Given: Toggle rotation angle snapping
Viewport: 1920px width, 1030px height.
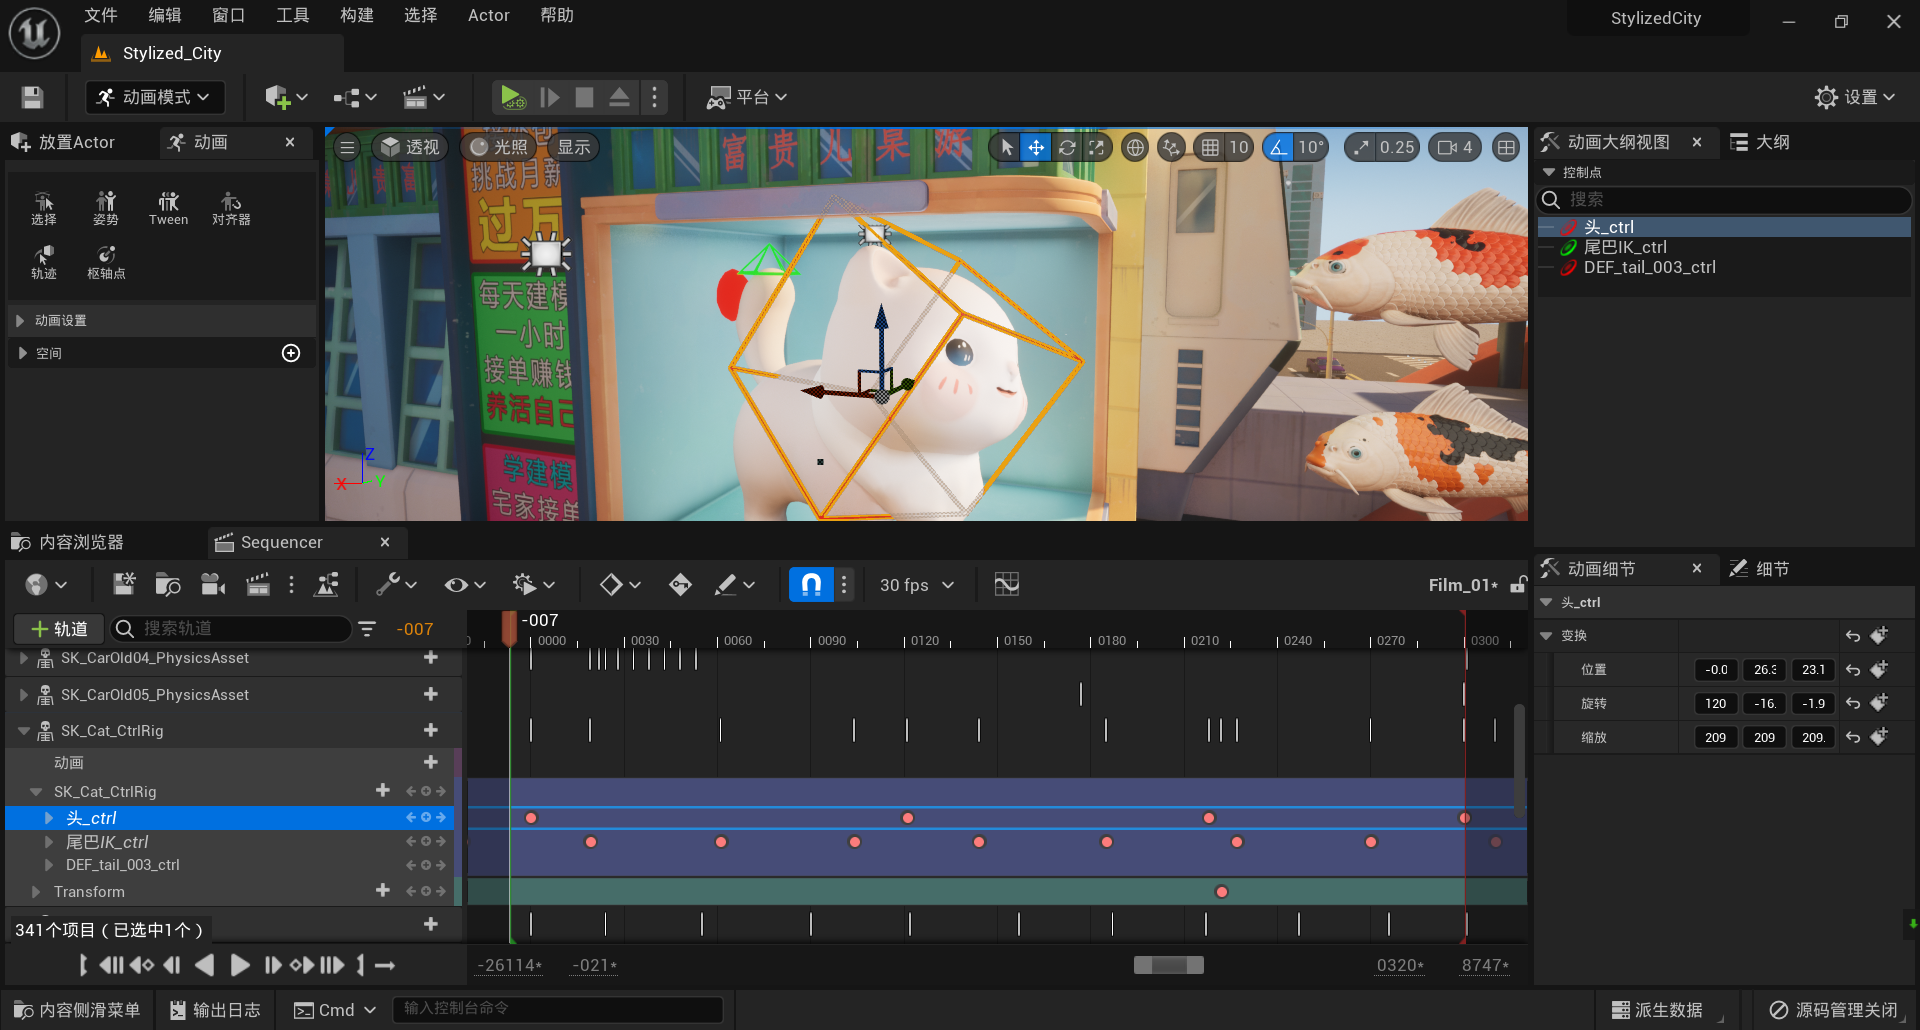Looking at the screenshot, I should point(1278,148).
